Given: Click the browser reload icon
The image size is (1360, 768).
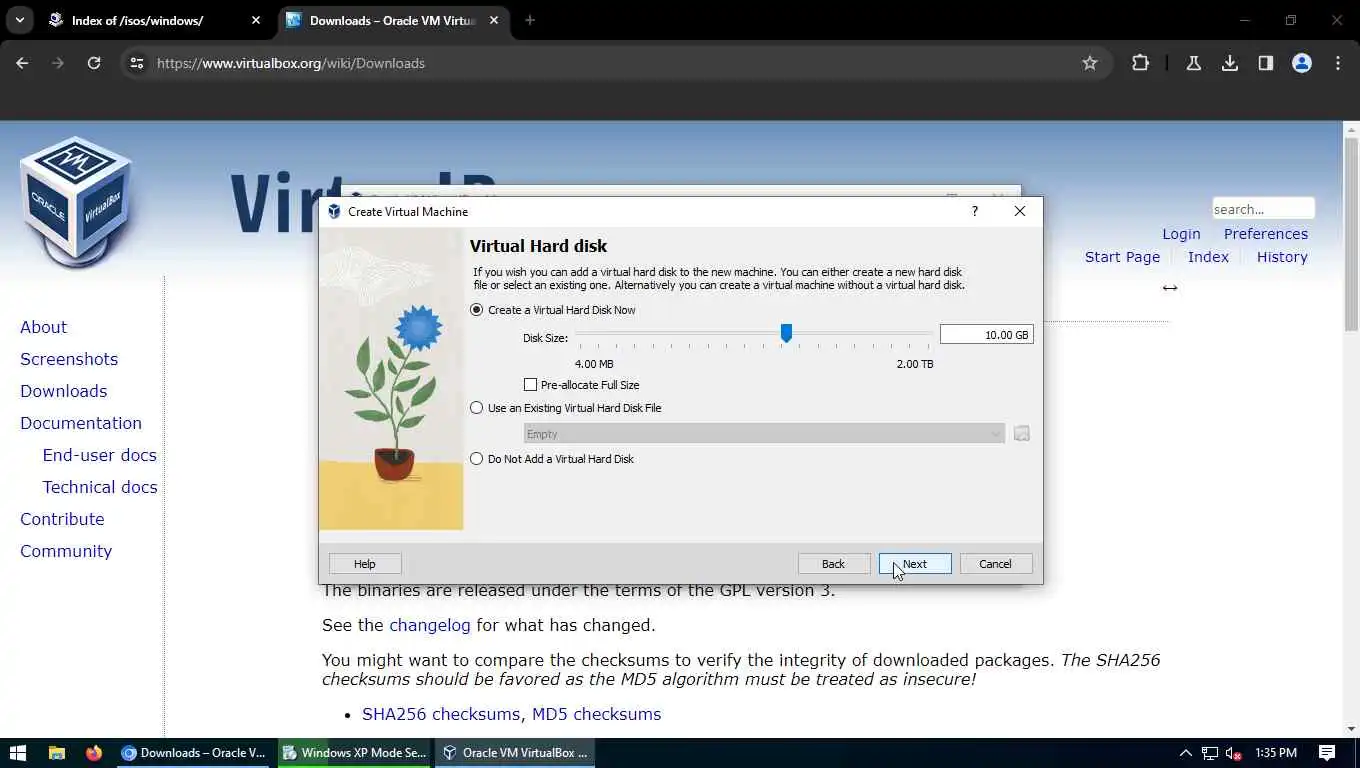Looking at the screenshot, I should tap(94, 63).
